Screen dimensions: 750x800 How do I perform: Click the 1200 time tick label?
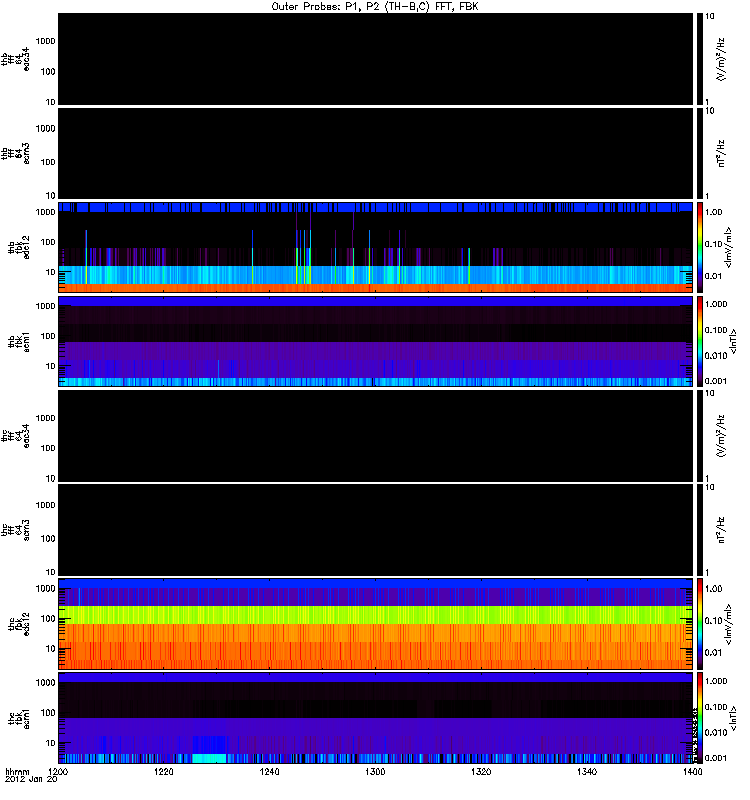point(58,771)
